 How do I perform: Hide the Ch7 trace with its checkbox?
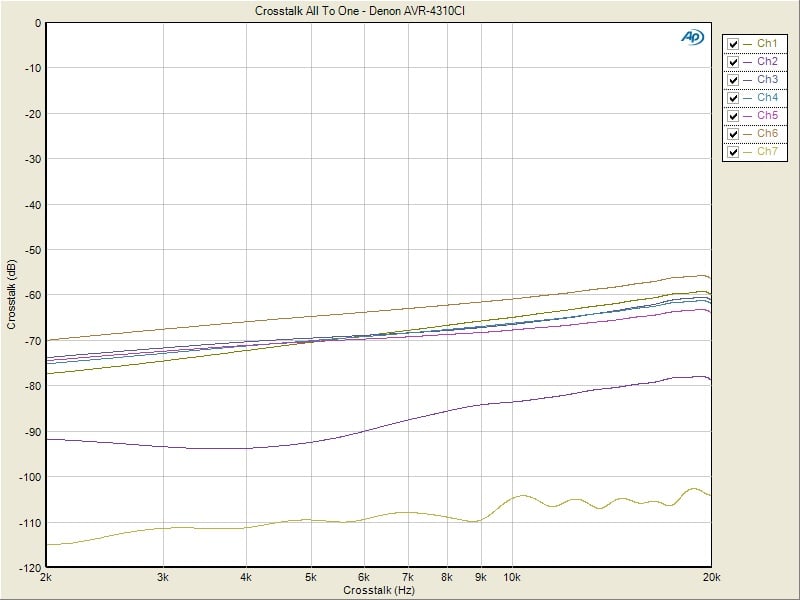tap(733, 152)
